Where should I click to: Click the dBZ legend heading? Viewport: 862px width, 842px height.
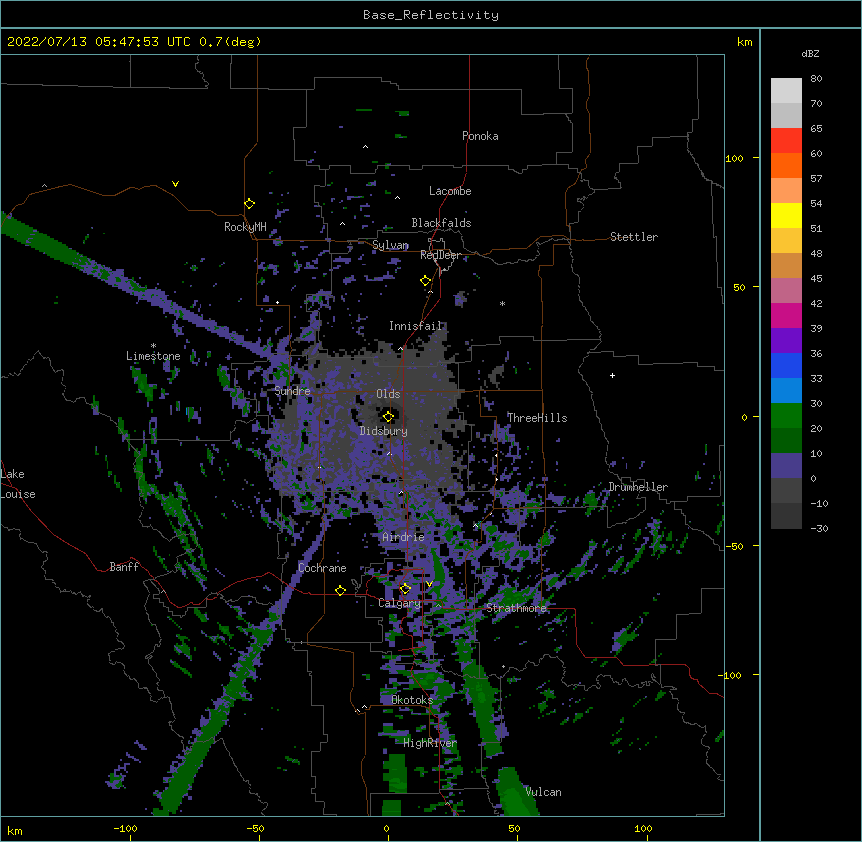810,53
